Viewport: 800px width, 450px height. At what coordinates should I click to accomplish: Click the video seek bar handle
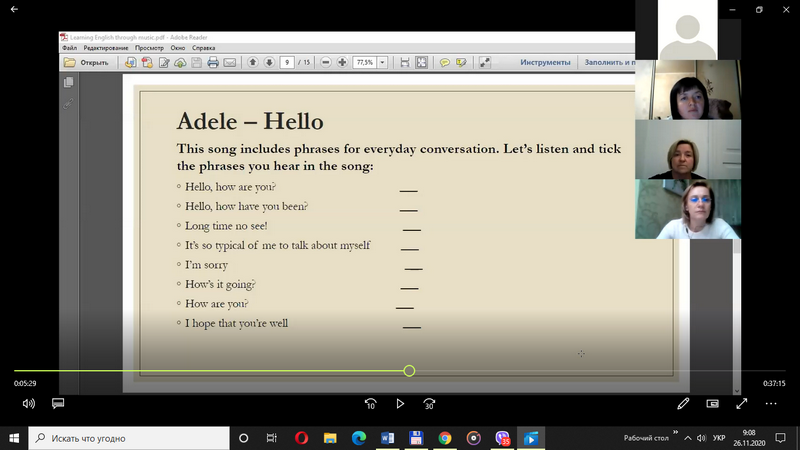(x=409, y=371)
